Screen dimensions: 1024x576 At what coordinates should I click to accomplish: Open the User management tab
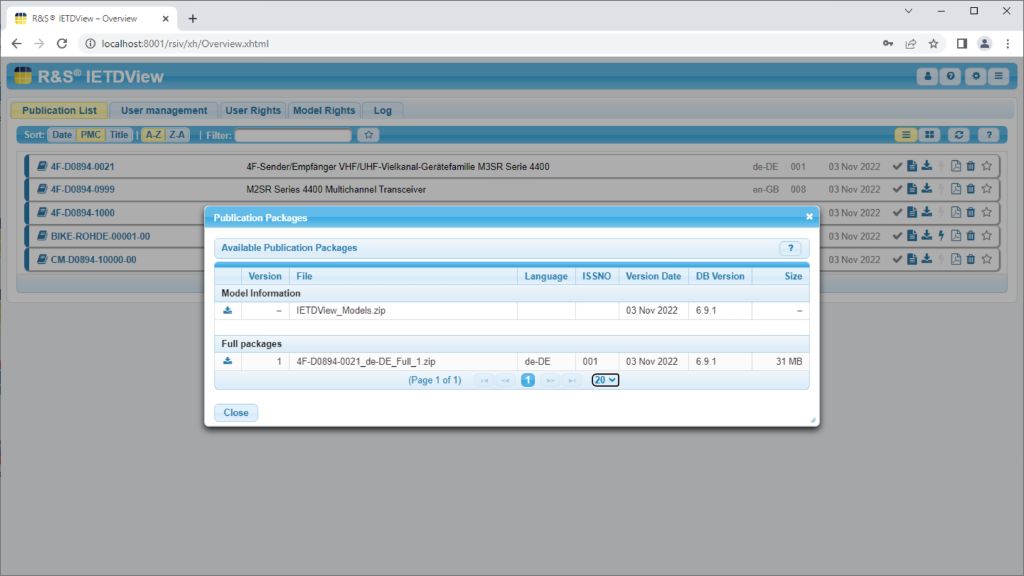(x=164, y=110)
